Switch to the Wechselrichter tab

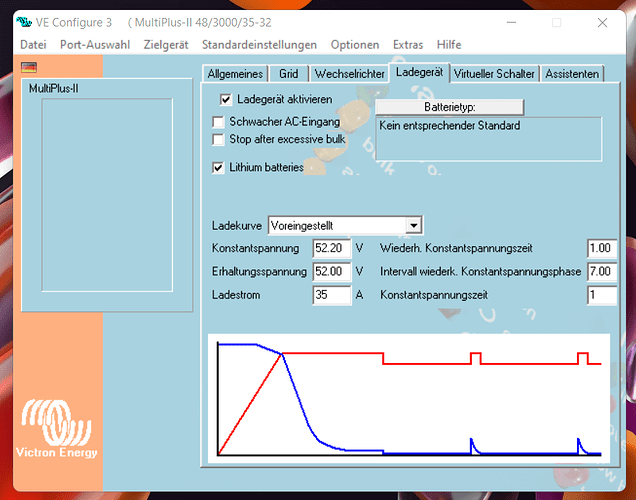[349, 74]
